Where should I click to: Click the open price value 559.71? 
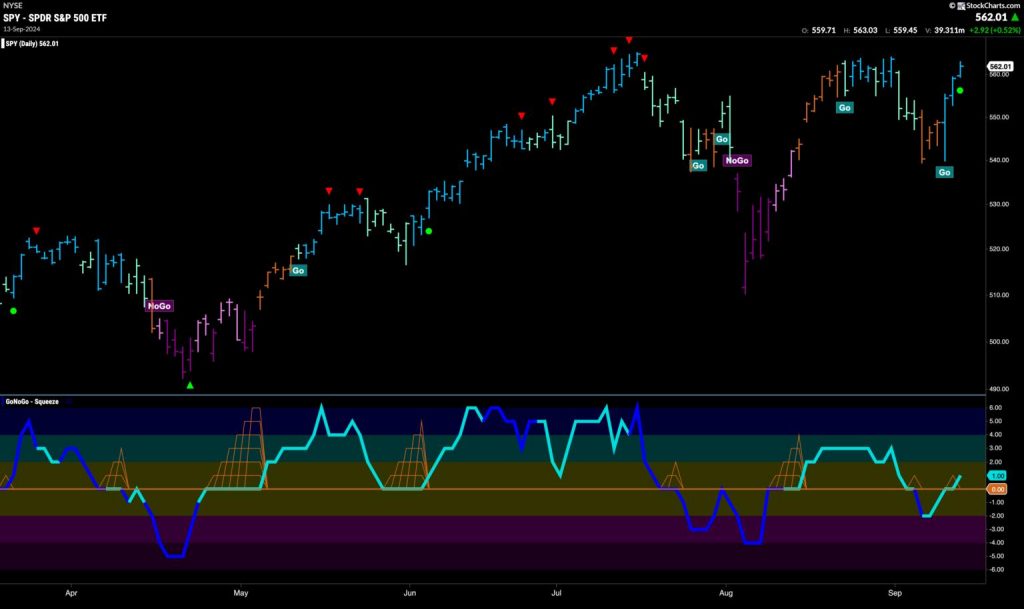(824, 30)
